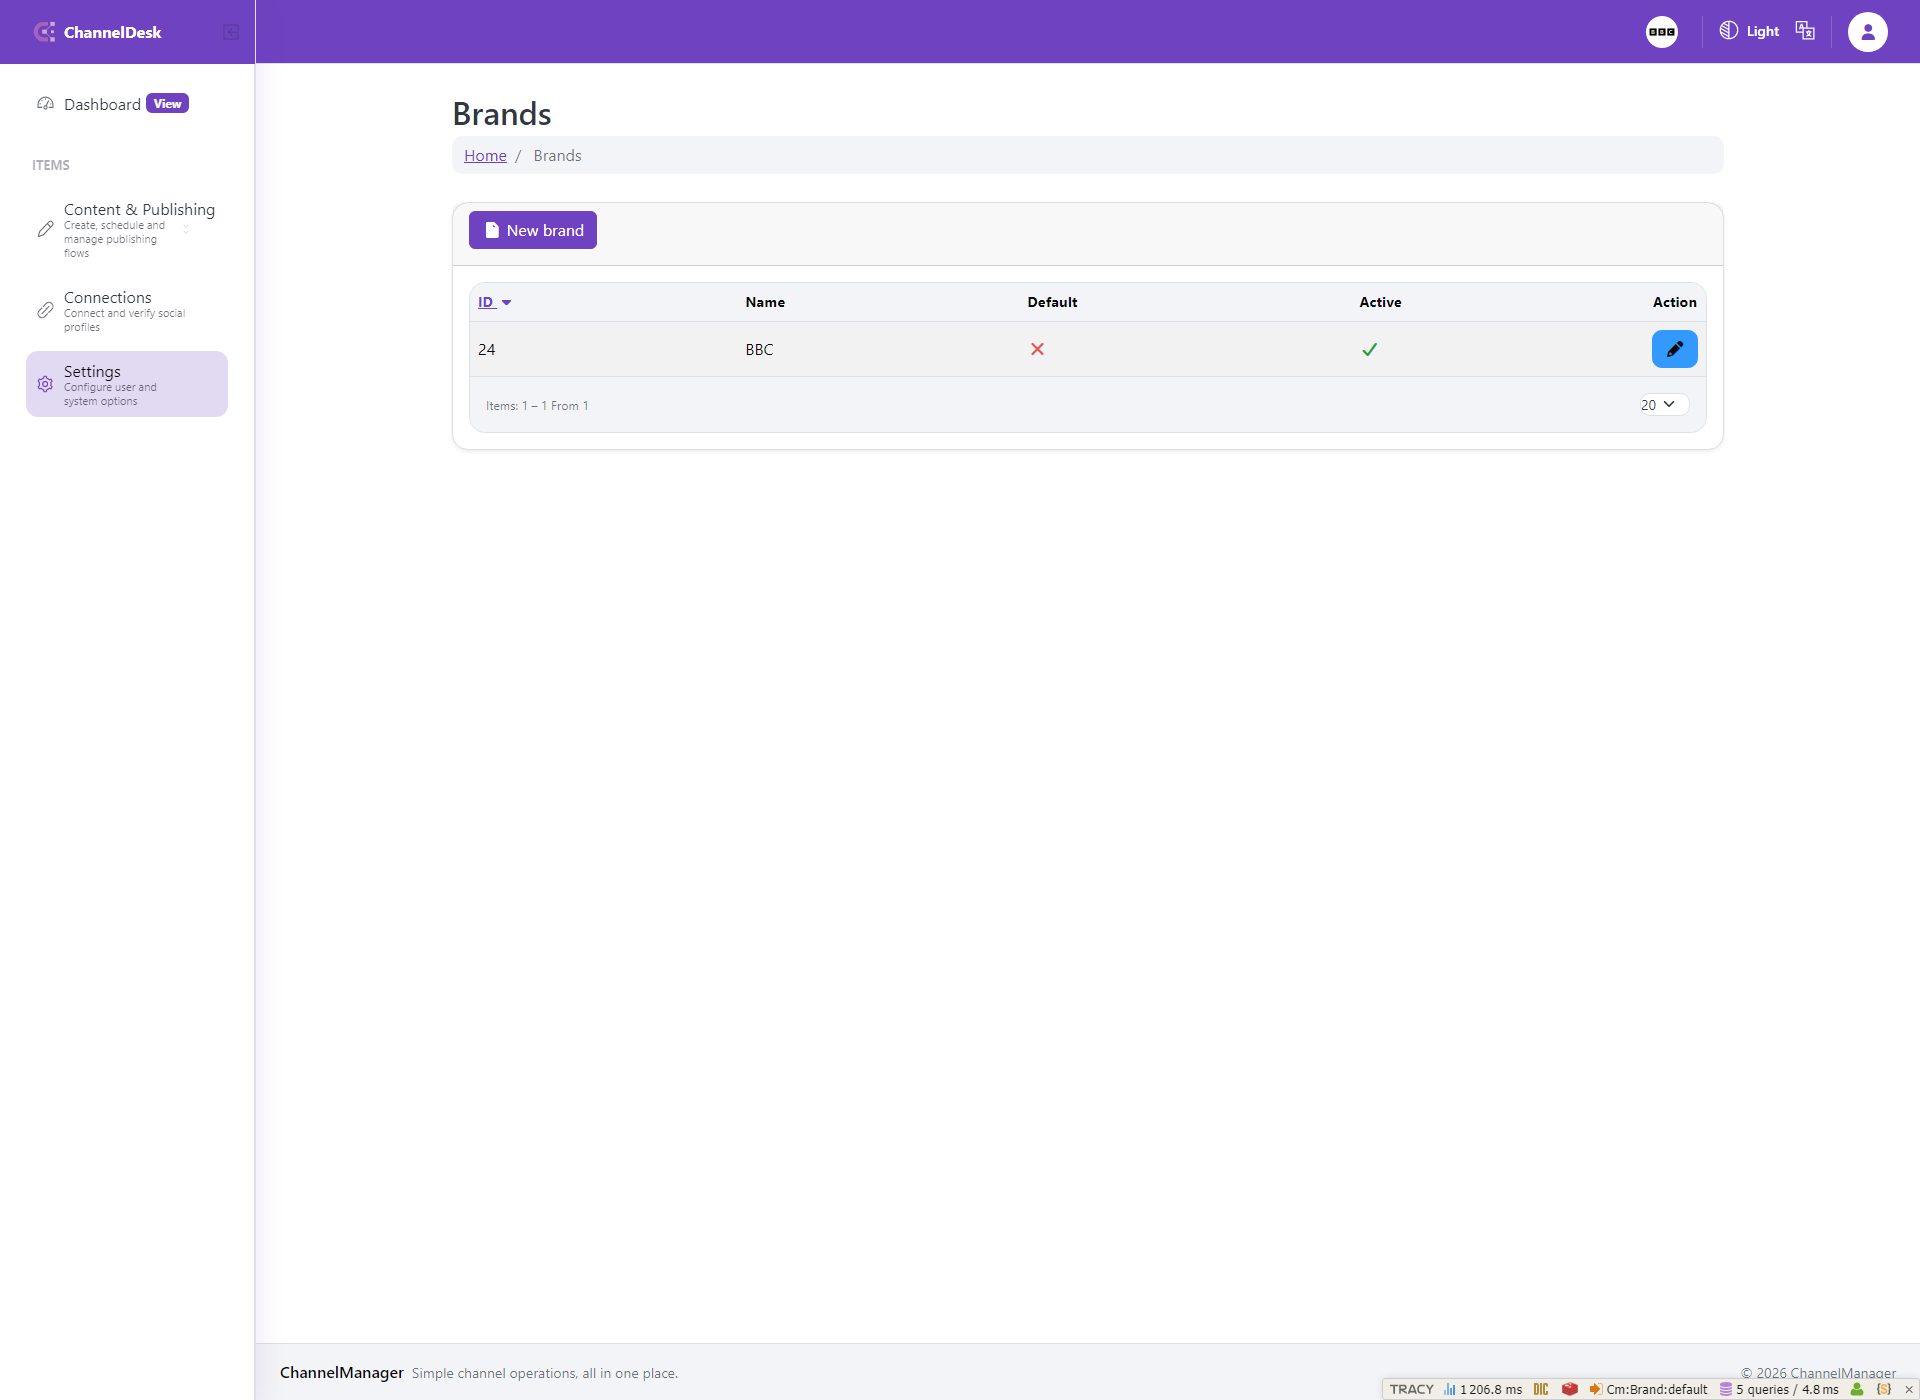Open the user profile menu
The image size is (1920, 1400).
coord(1867,32)
